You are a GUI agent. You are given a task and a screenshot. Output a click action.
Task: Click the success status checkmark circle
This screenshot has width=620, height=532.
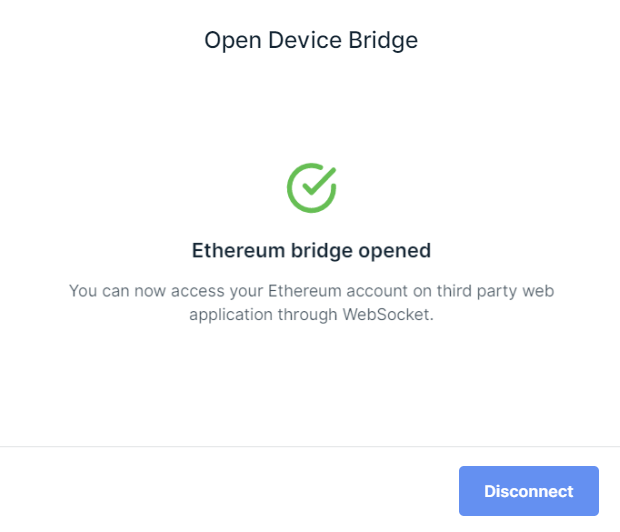(x=311, y=187)
